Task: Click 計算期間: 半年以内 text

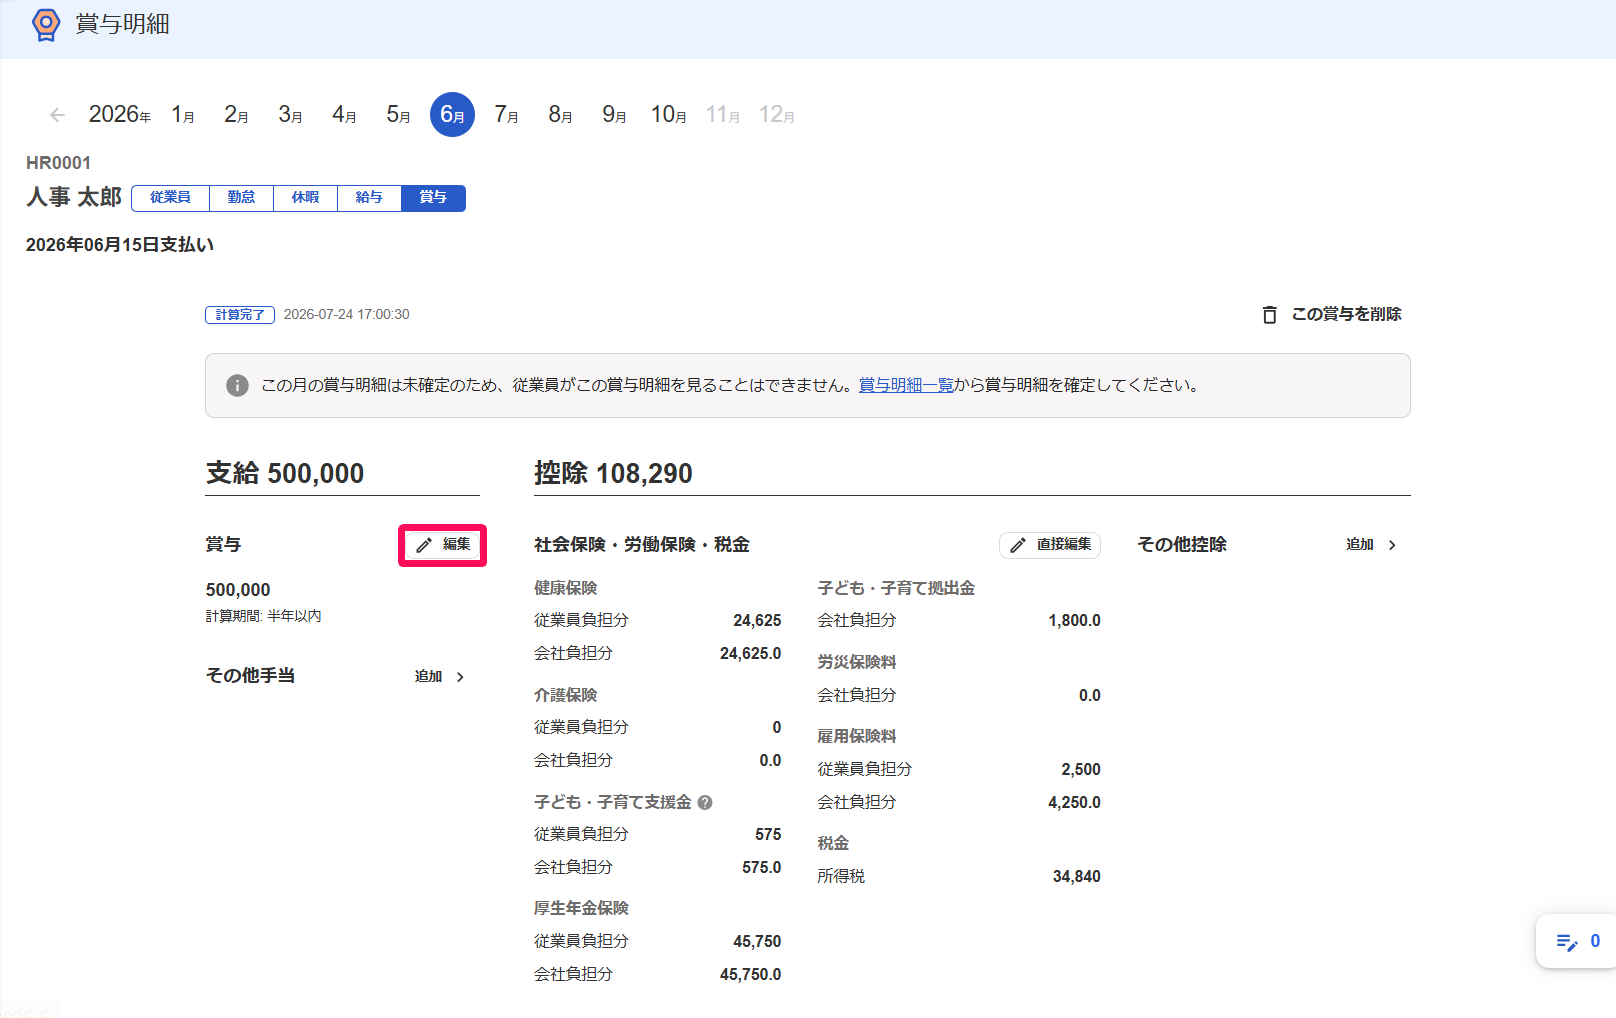Action: [264, 617]
